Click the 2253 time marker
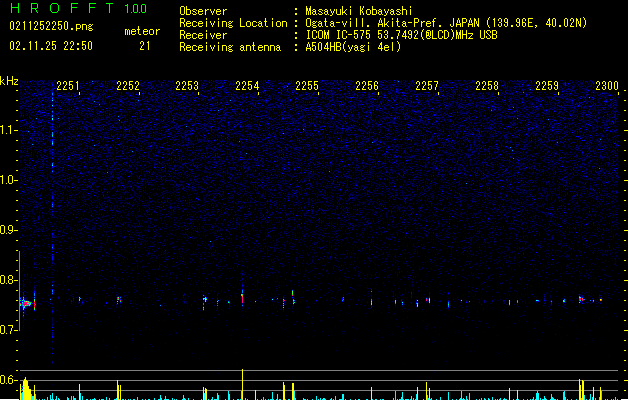 [187, 85]
